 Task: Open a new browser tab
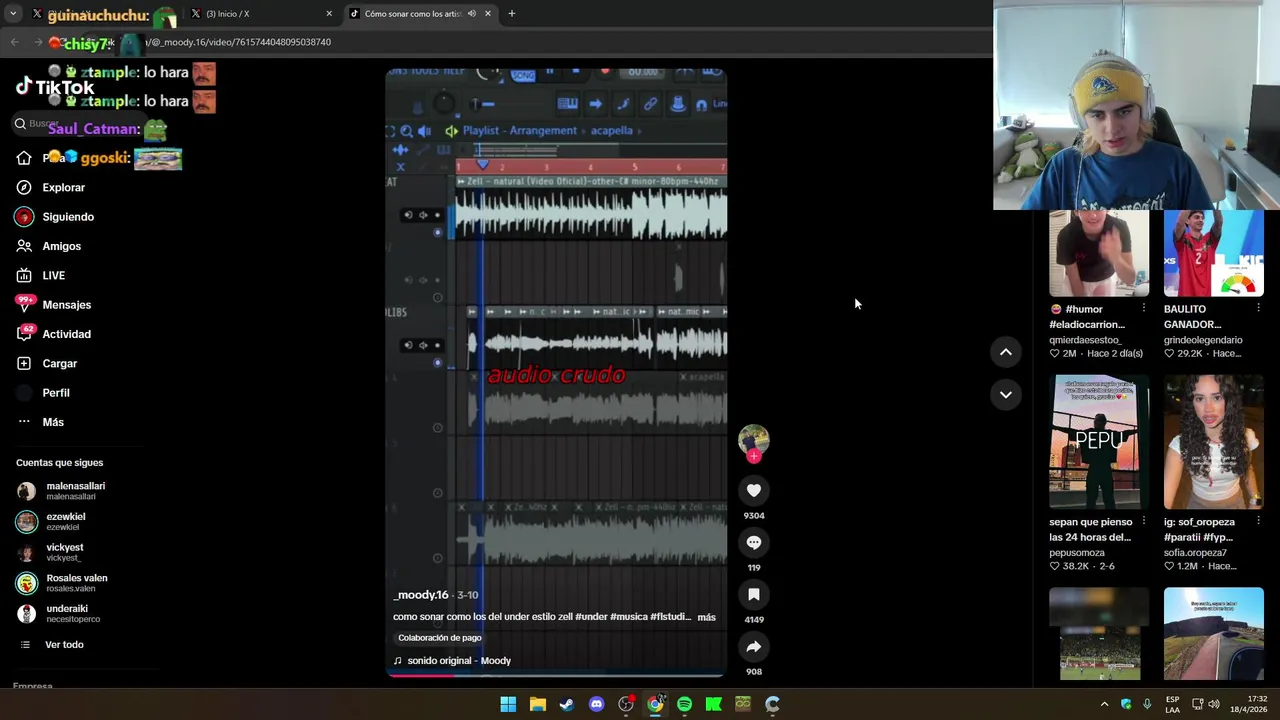pyautogui.click(x=511, y=14)
